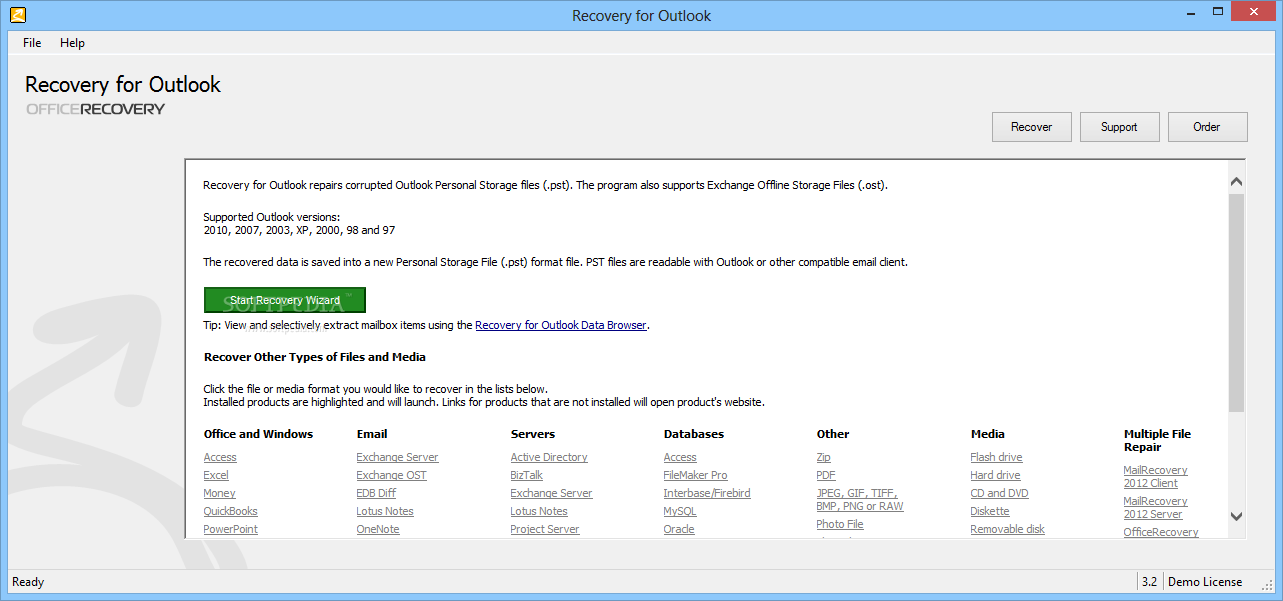
Task: Open the Flash drive link
Action: tap(996, 457)
